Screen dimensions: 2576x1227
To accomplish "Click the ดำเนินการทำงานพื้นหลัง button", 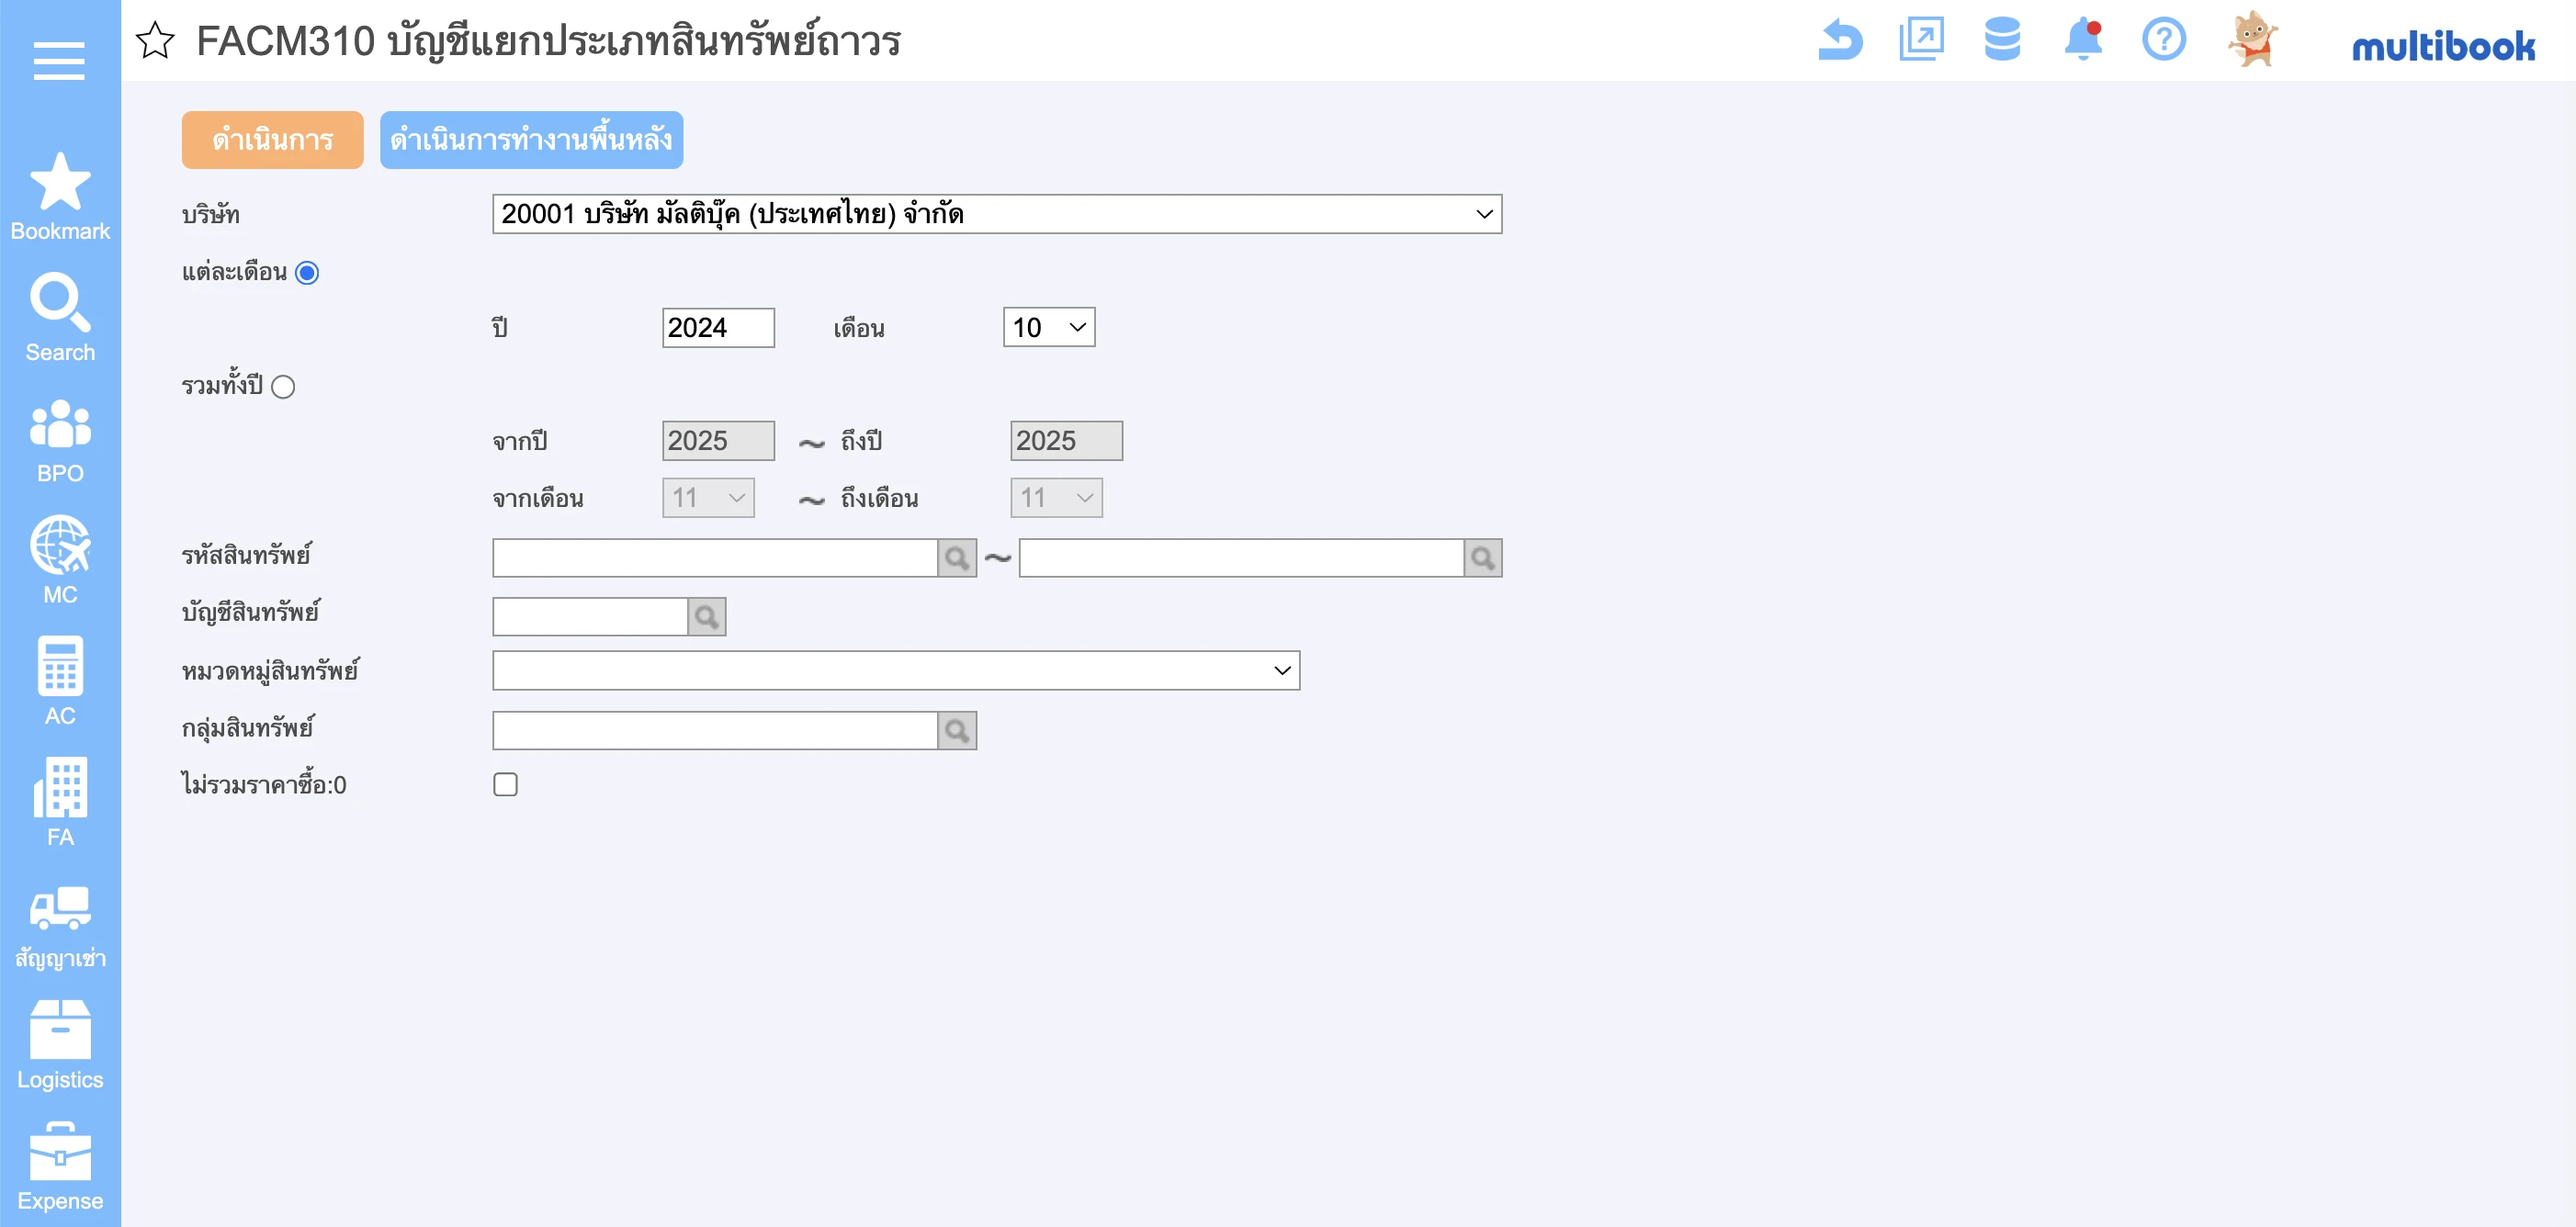I will tap(531, 140).
